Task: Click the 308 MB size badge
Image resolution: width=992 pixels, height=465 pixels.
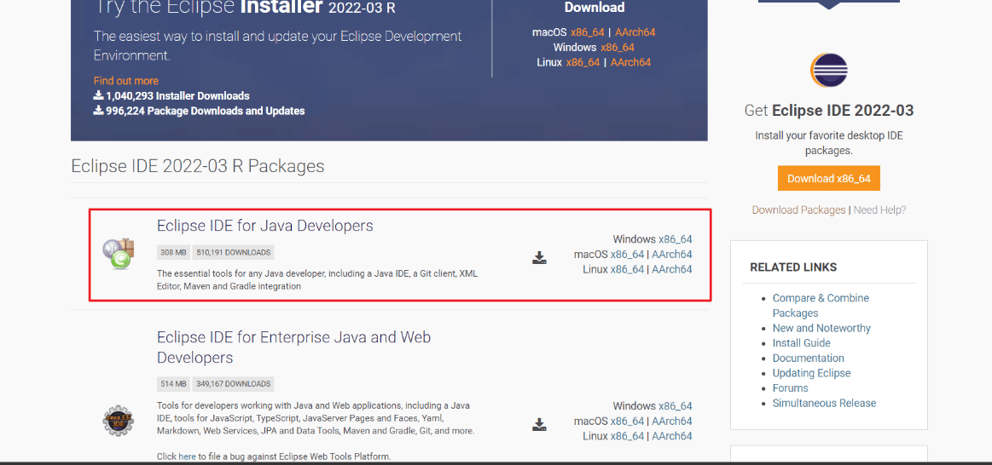Action: (x=173, y=252)
